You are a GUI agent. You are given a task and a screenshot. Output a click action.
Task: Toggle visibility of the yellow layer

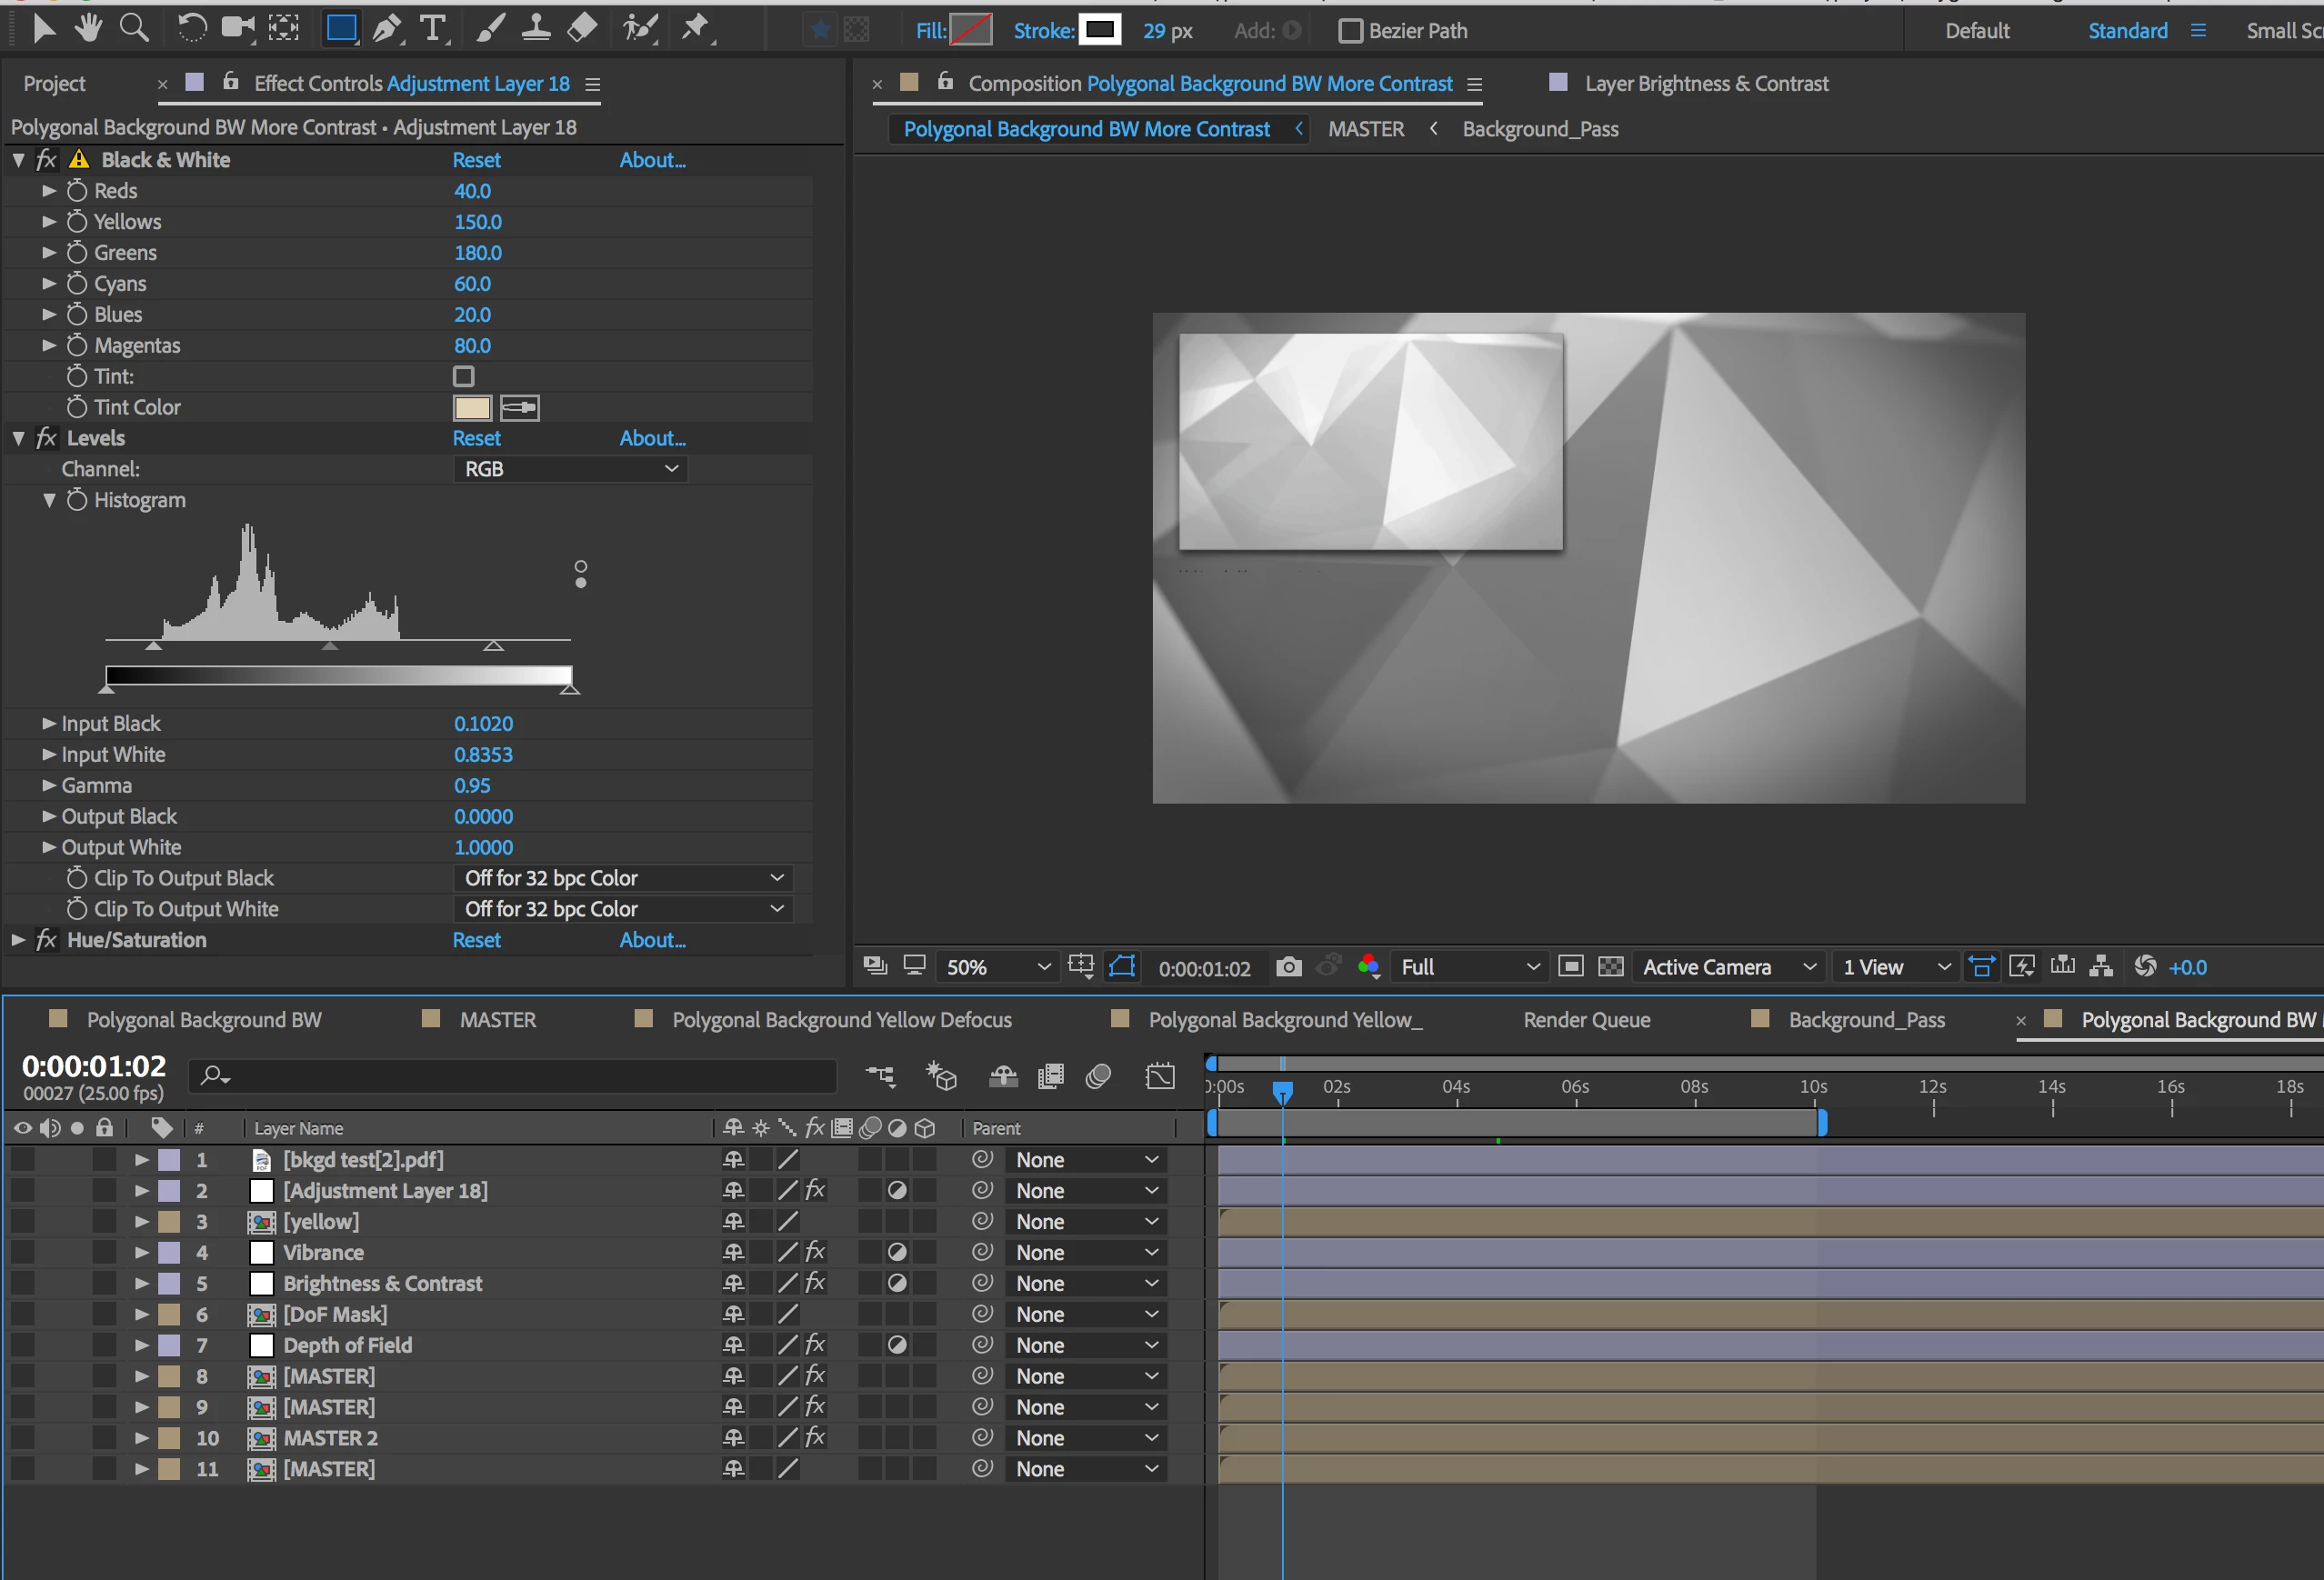(22, 1221)
